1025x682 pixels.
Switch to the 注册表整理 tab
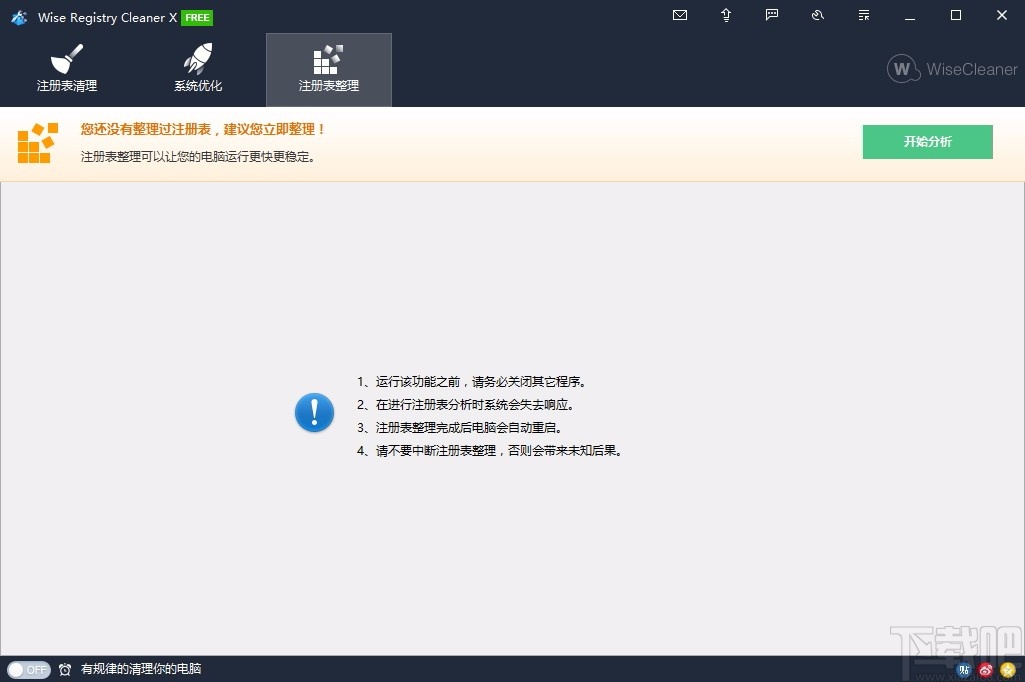point(329,70)
